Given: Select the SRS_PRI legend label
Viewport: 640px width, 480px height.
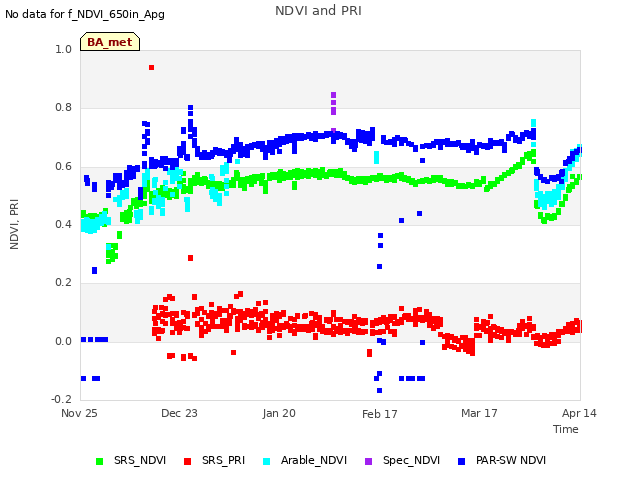Looking at the screenshot, I should tap(223, 460).
